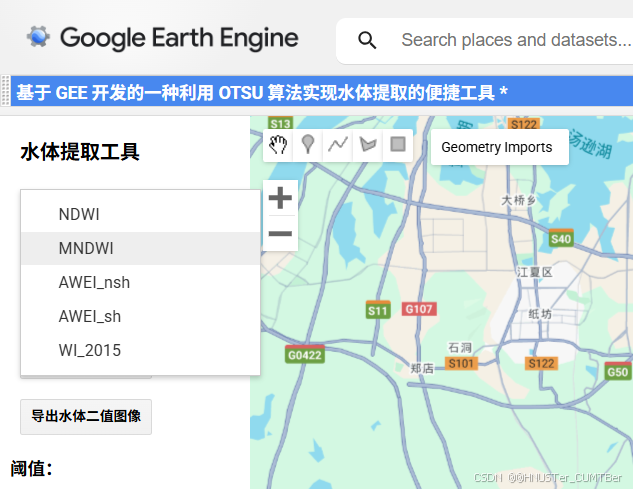
Task: Select the add marker tool
Action: (x=308, y=145)
